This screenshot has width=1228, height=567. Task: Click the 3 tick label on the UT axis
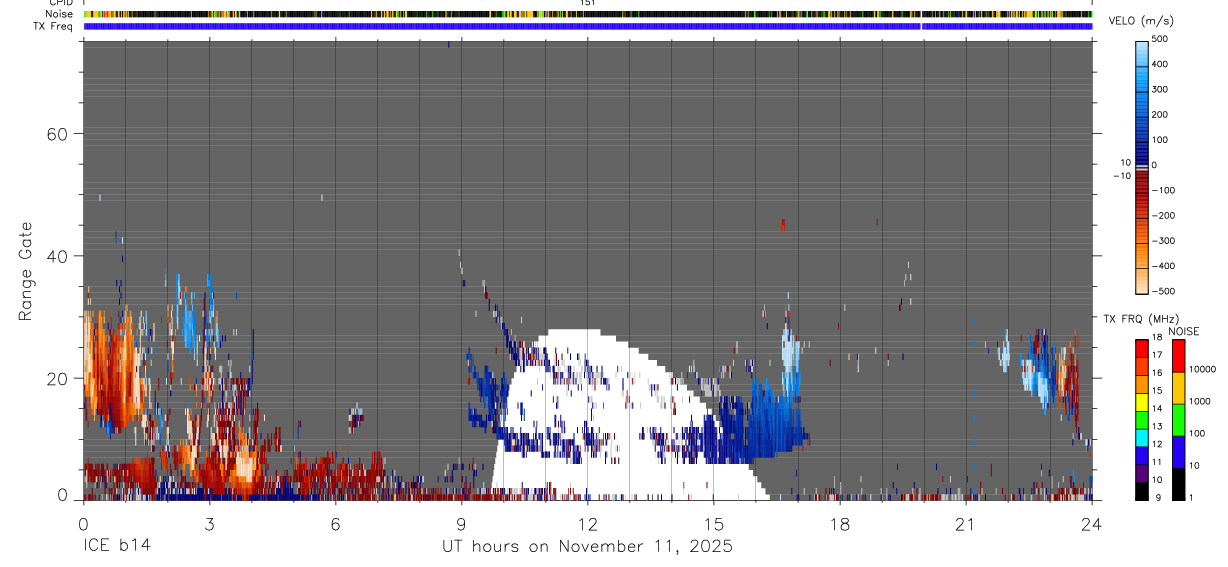[x=209, y=523]
